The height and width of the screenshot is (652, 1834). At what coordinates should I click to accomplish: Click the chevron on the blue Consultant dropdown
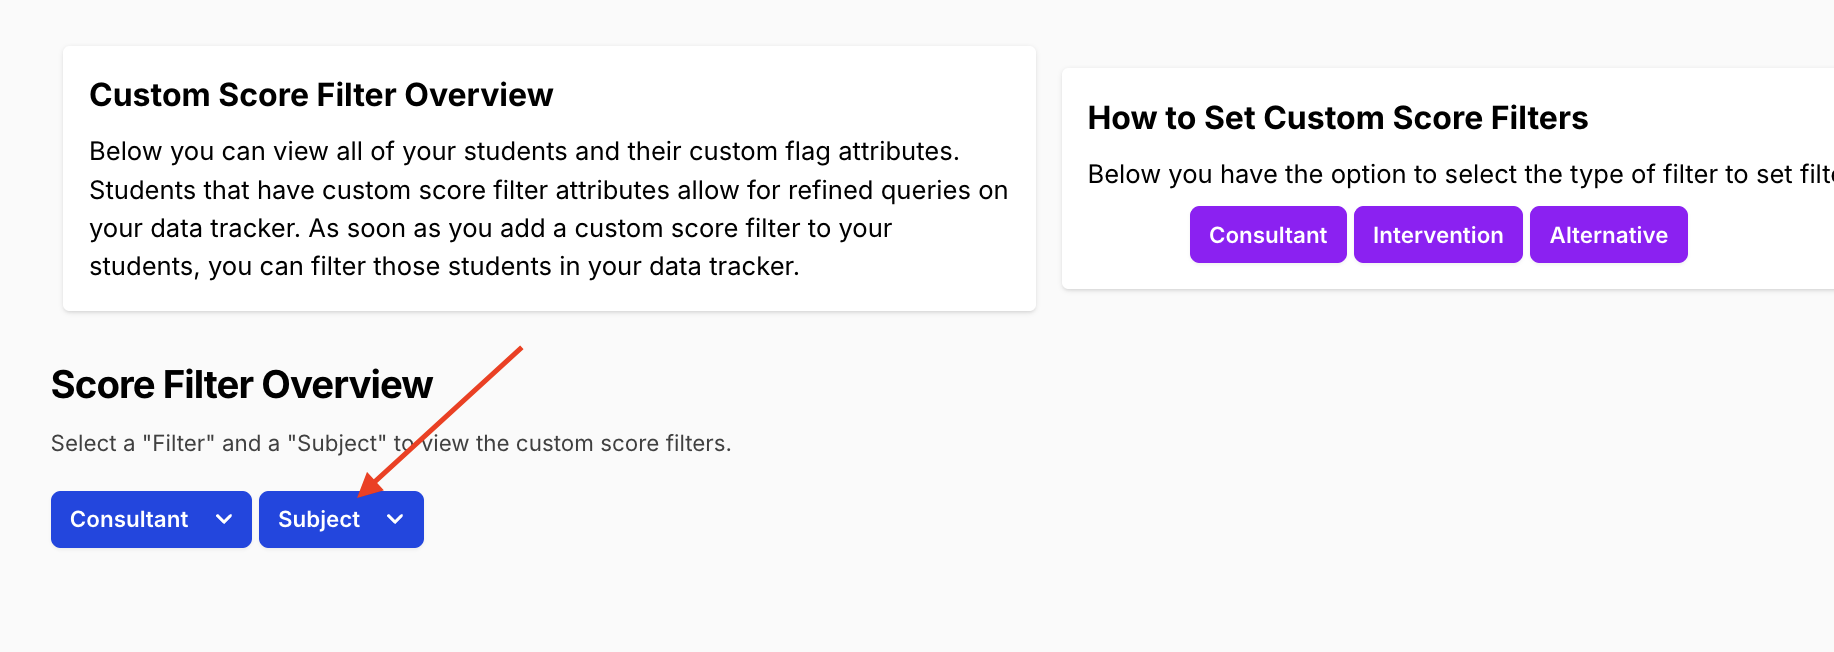click(224, 519)
